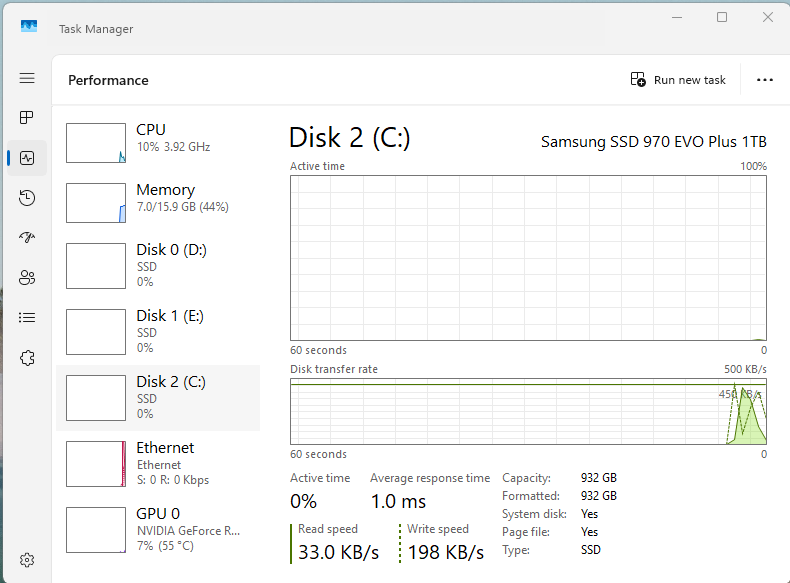This screenshot has width=790, height=583.
Task: Open the three-dot more options menu
Action: pyautogui.click(x=765, y=80)
